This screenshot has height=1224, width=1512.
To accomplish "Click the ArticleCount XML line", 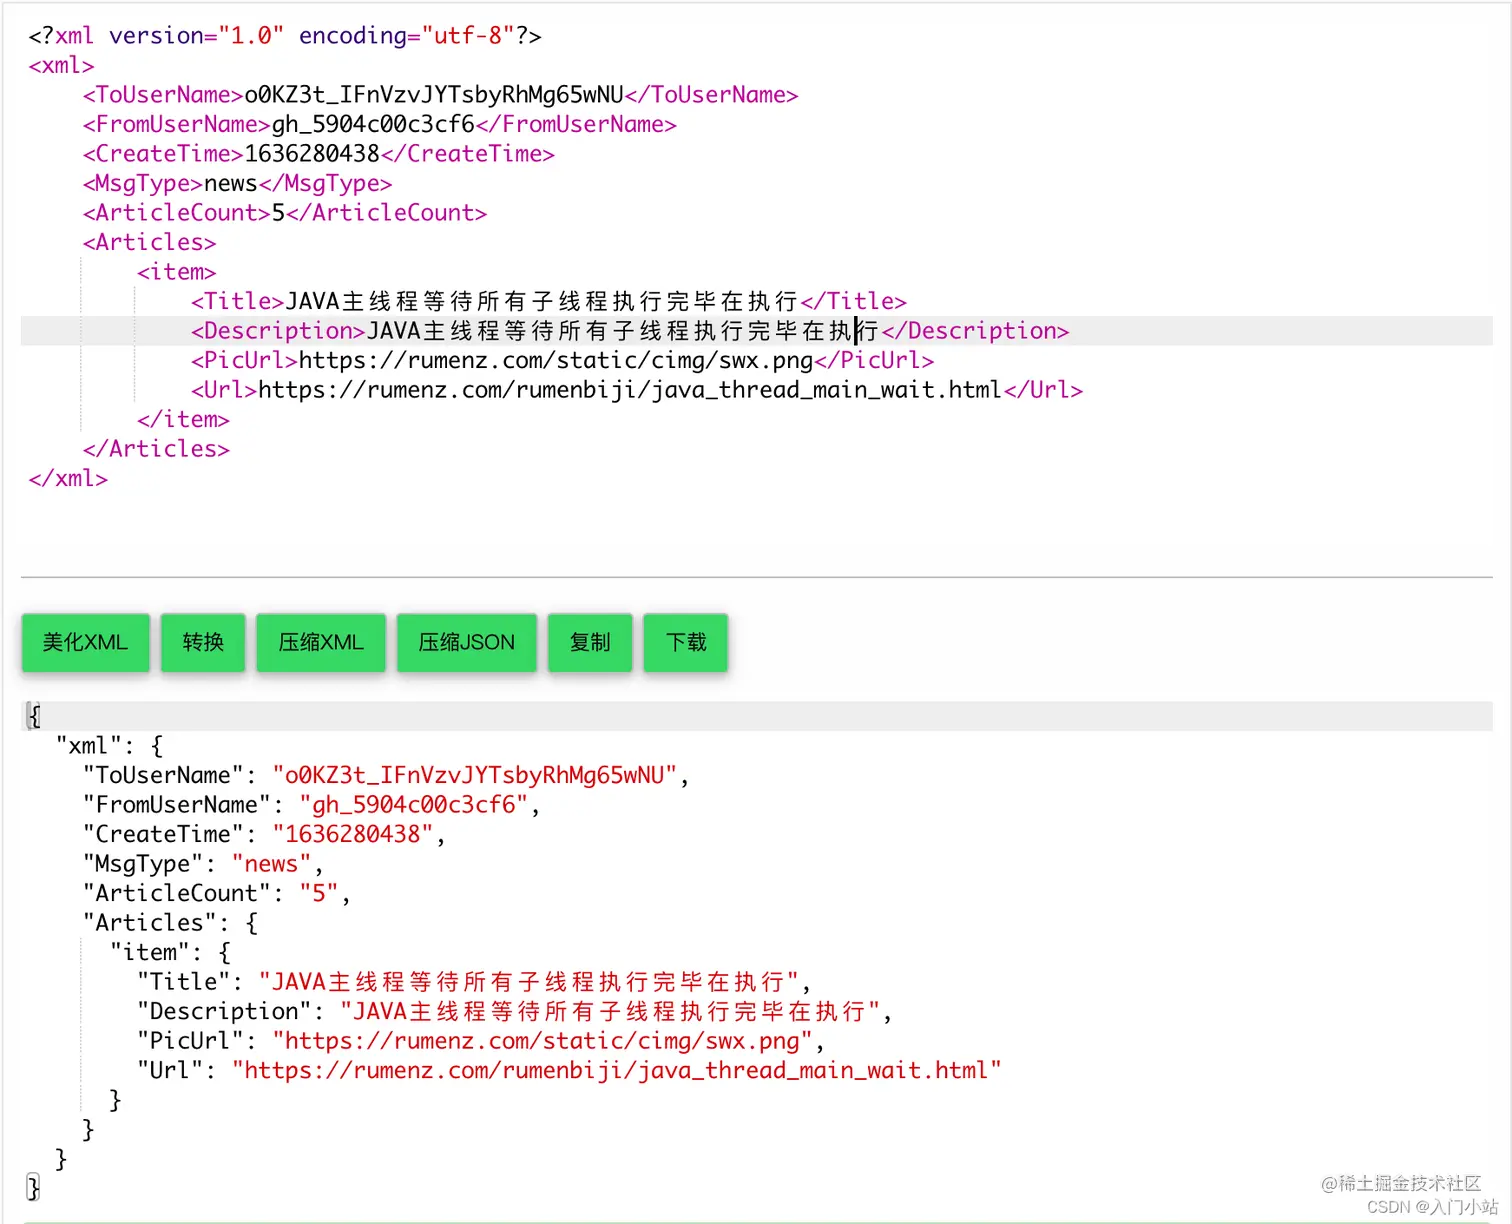I will click(285, 213).
